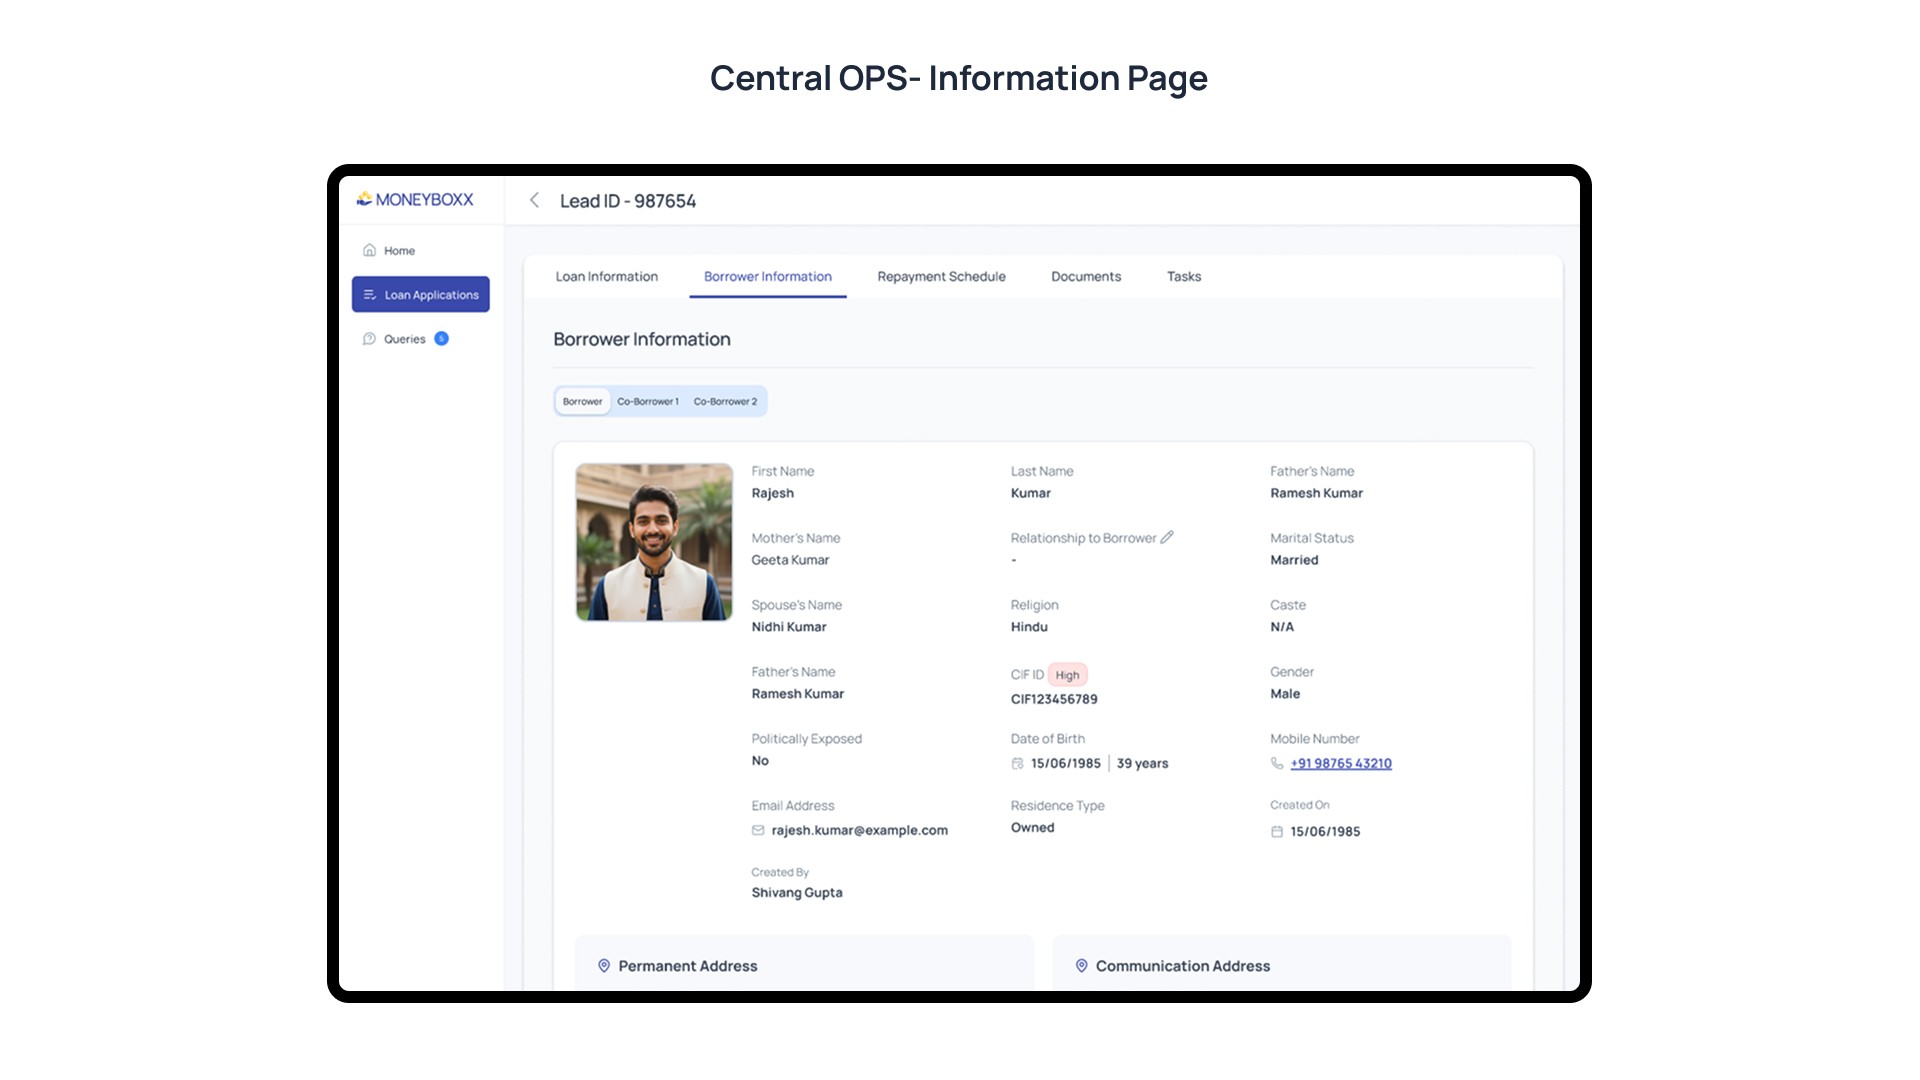Click the location pin beside Permanent Address
This screenshot has height=1080, width=1920.
tap(604, 966)
